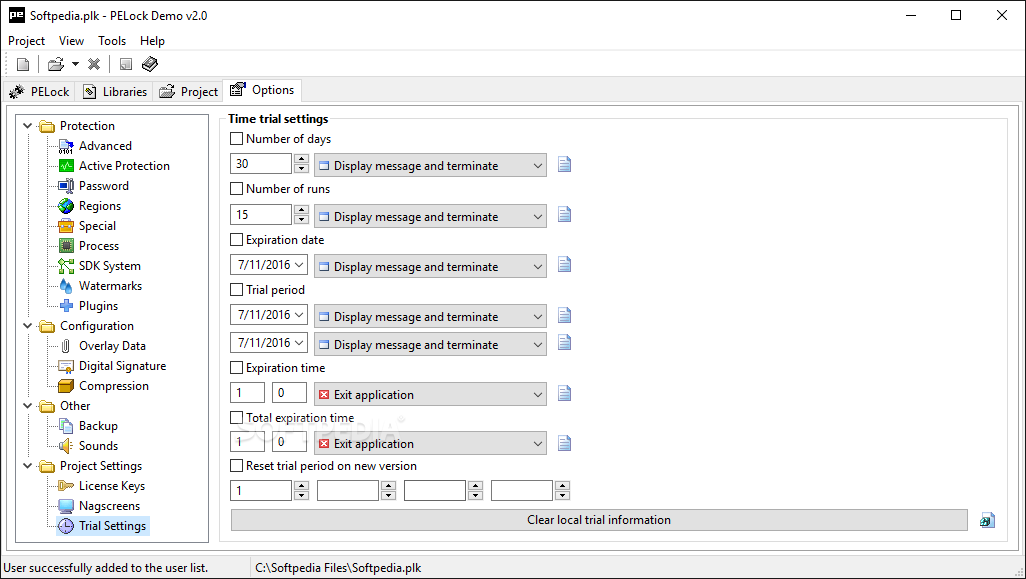Image resolution: width=1026 pixels, height=579 pixels.
Task: Open the Help menu
Action: pyautogui.click(x=152, y=41)
